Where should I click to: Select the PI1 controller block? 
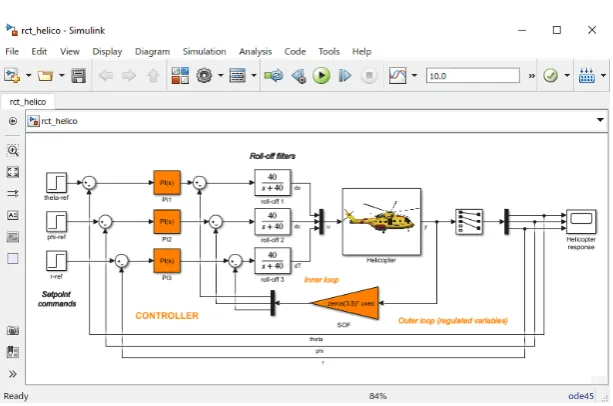[167, 182]
